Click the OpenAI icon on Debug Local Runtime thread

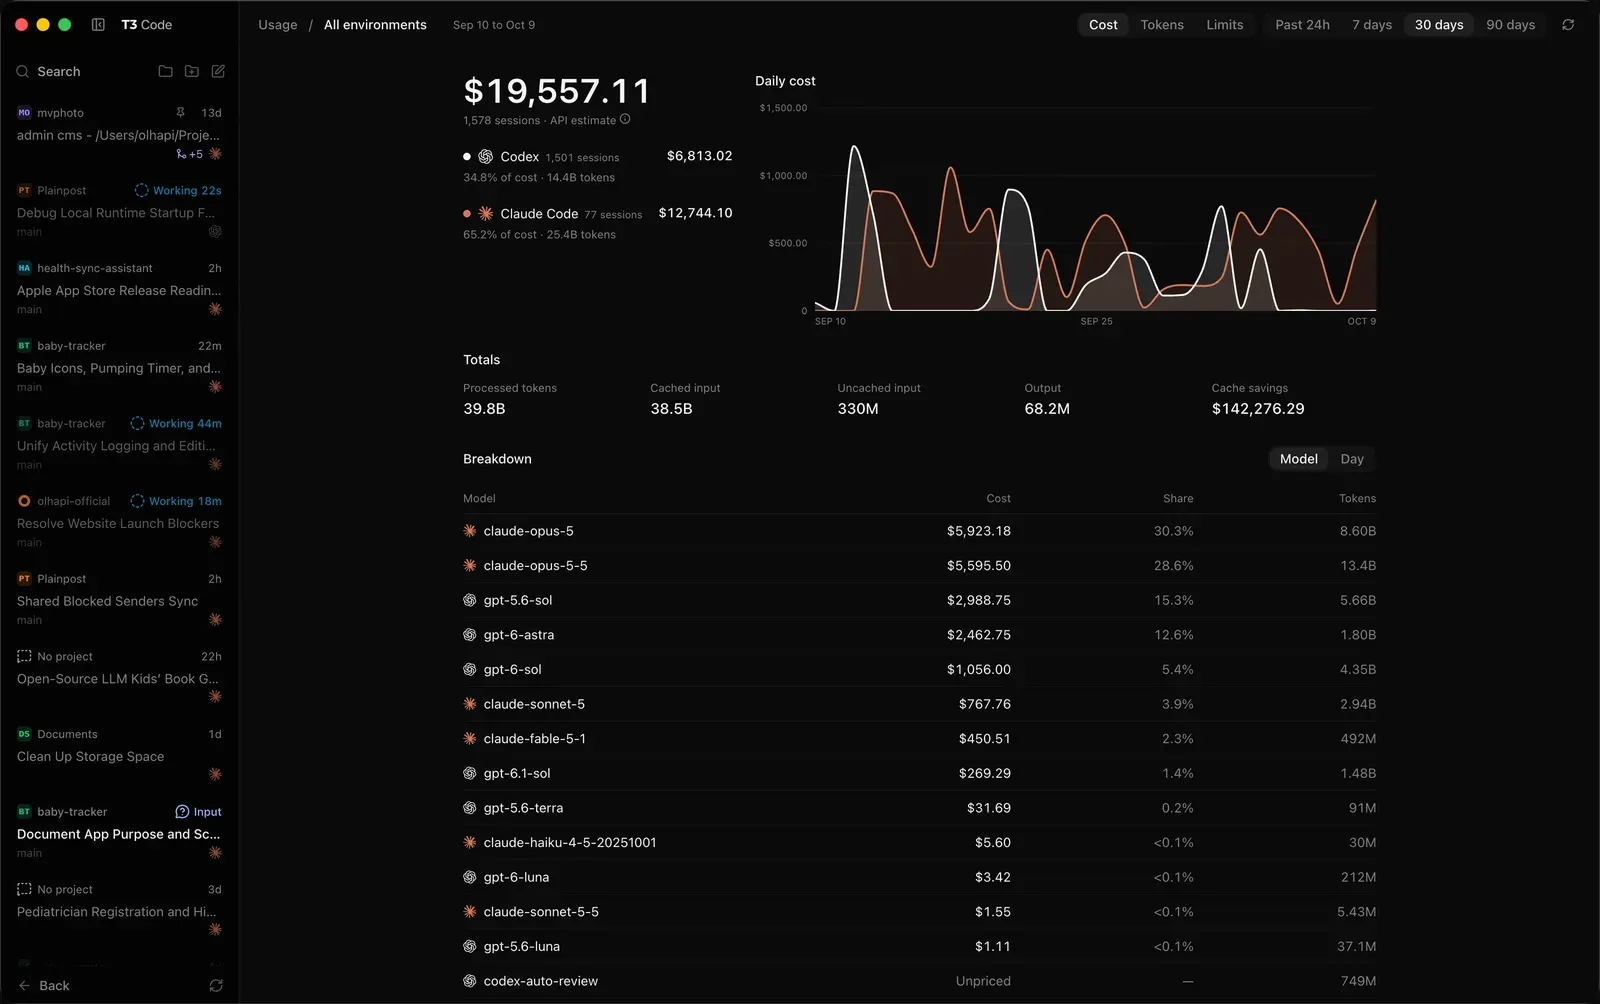point(215,232)
